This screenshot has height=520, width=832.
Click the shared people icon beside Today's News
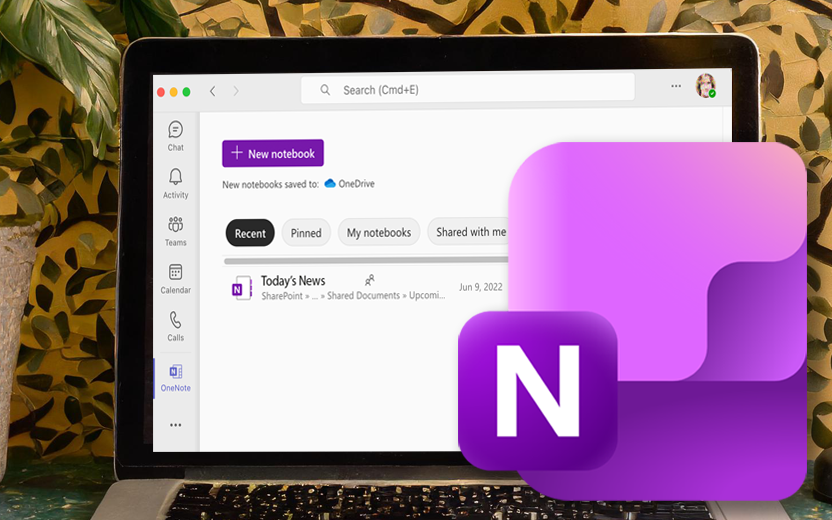[x=369, y=280]
